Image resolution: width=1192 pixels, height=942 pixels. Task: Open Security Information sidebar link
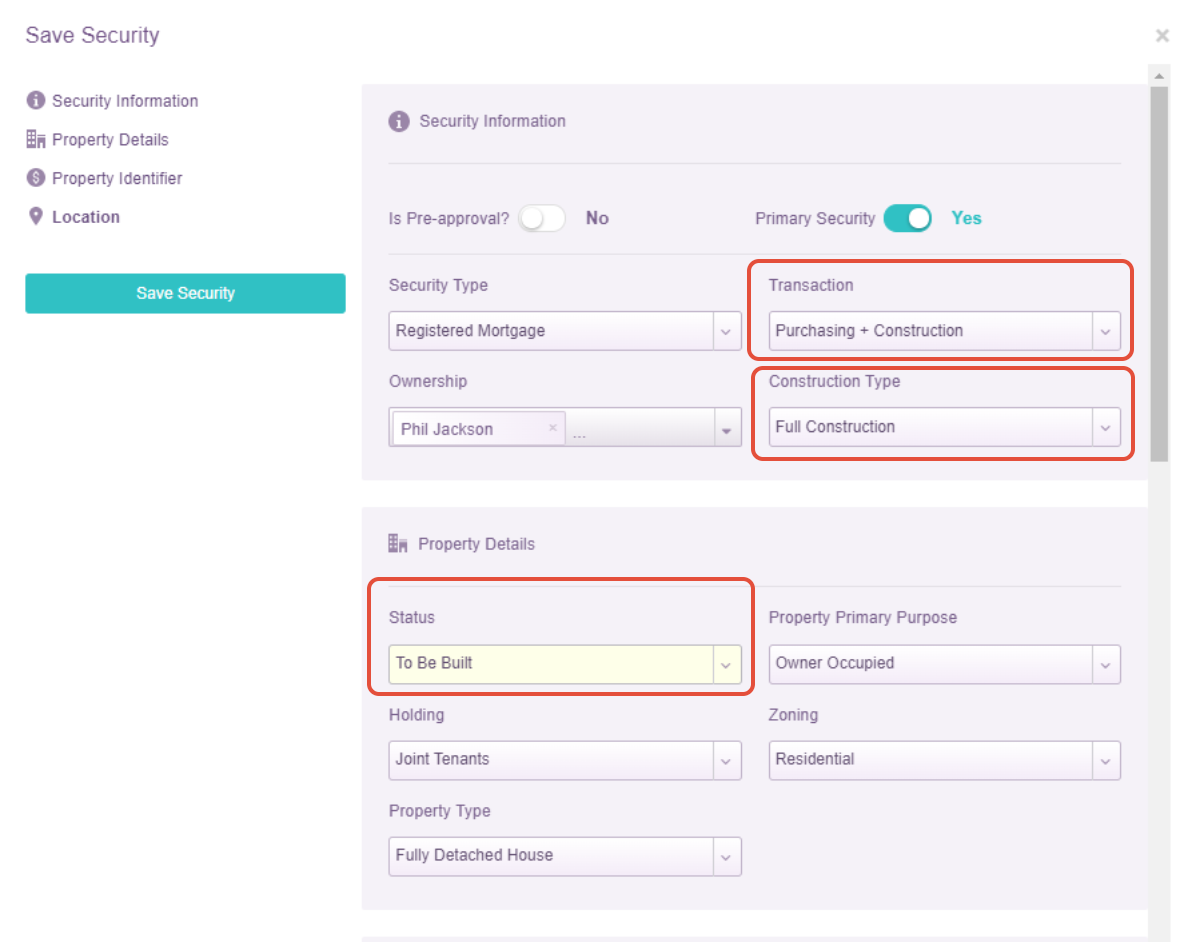[x=125, y=101]
